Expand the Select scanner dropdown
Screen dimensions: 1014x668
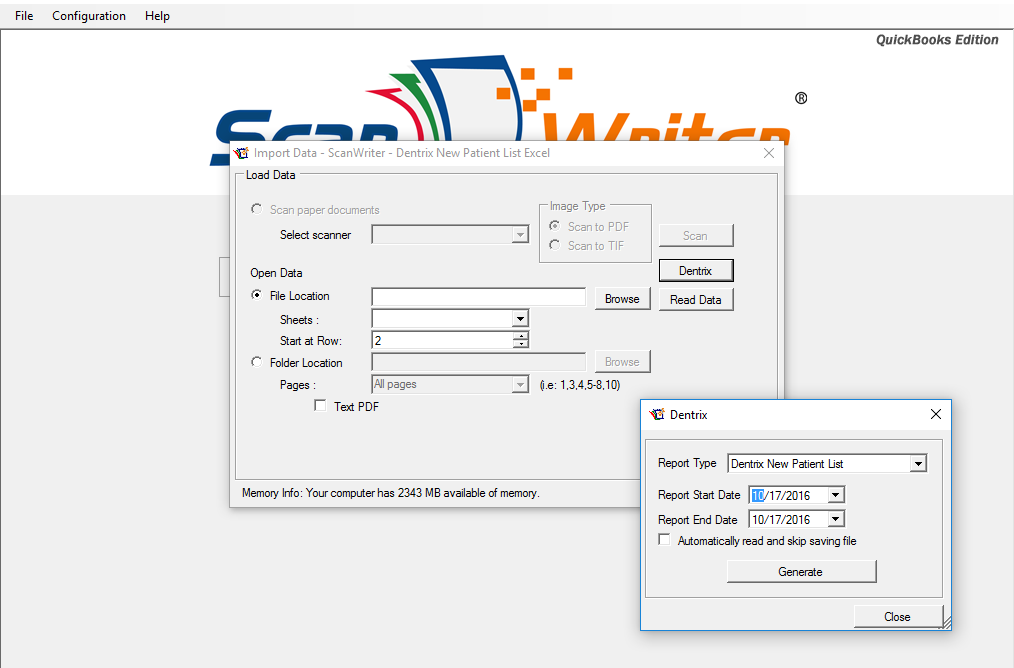click(520, 235)
